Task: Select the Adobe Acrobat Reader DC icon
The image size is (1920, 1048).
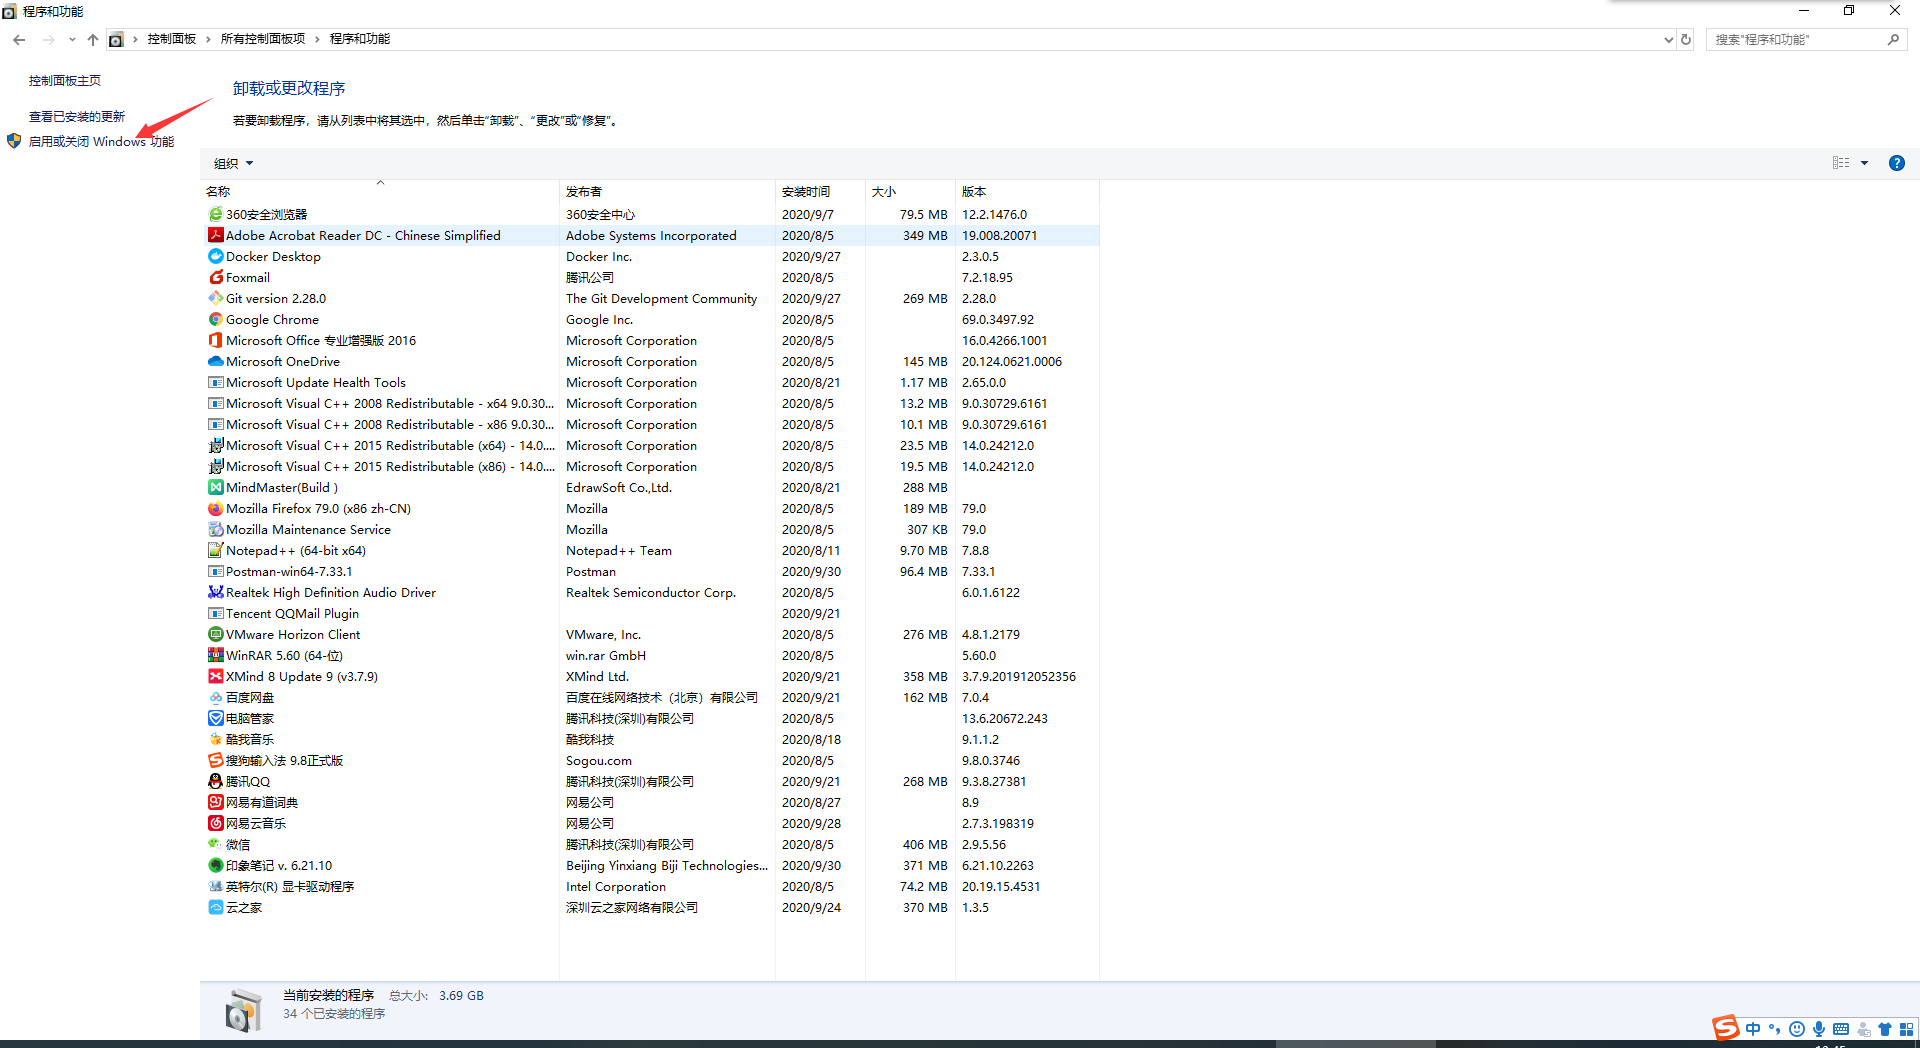Action: (x=215, y=235)
